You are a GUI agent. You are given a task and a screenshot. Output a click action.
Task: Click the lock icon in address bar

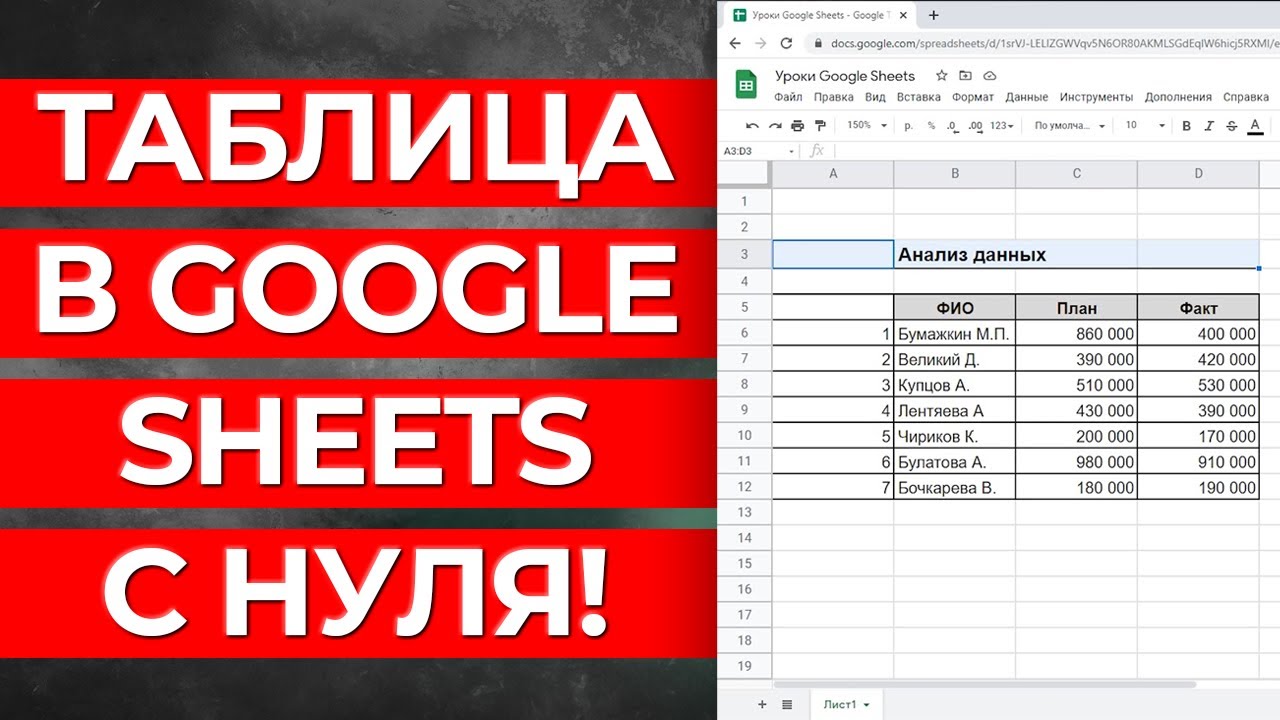(819, 43)
